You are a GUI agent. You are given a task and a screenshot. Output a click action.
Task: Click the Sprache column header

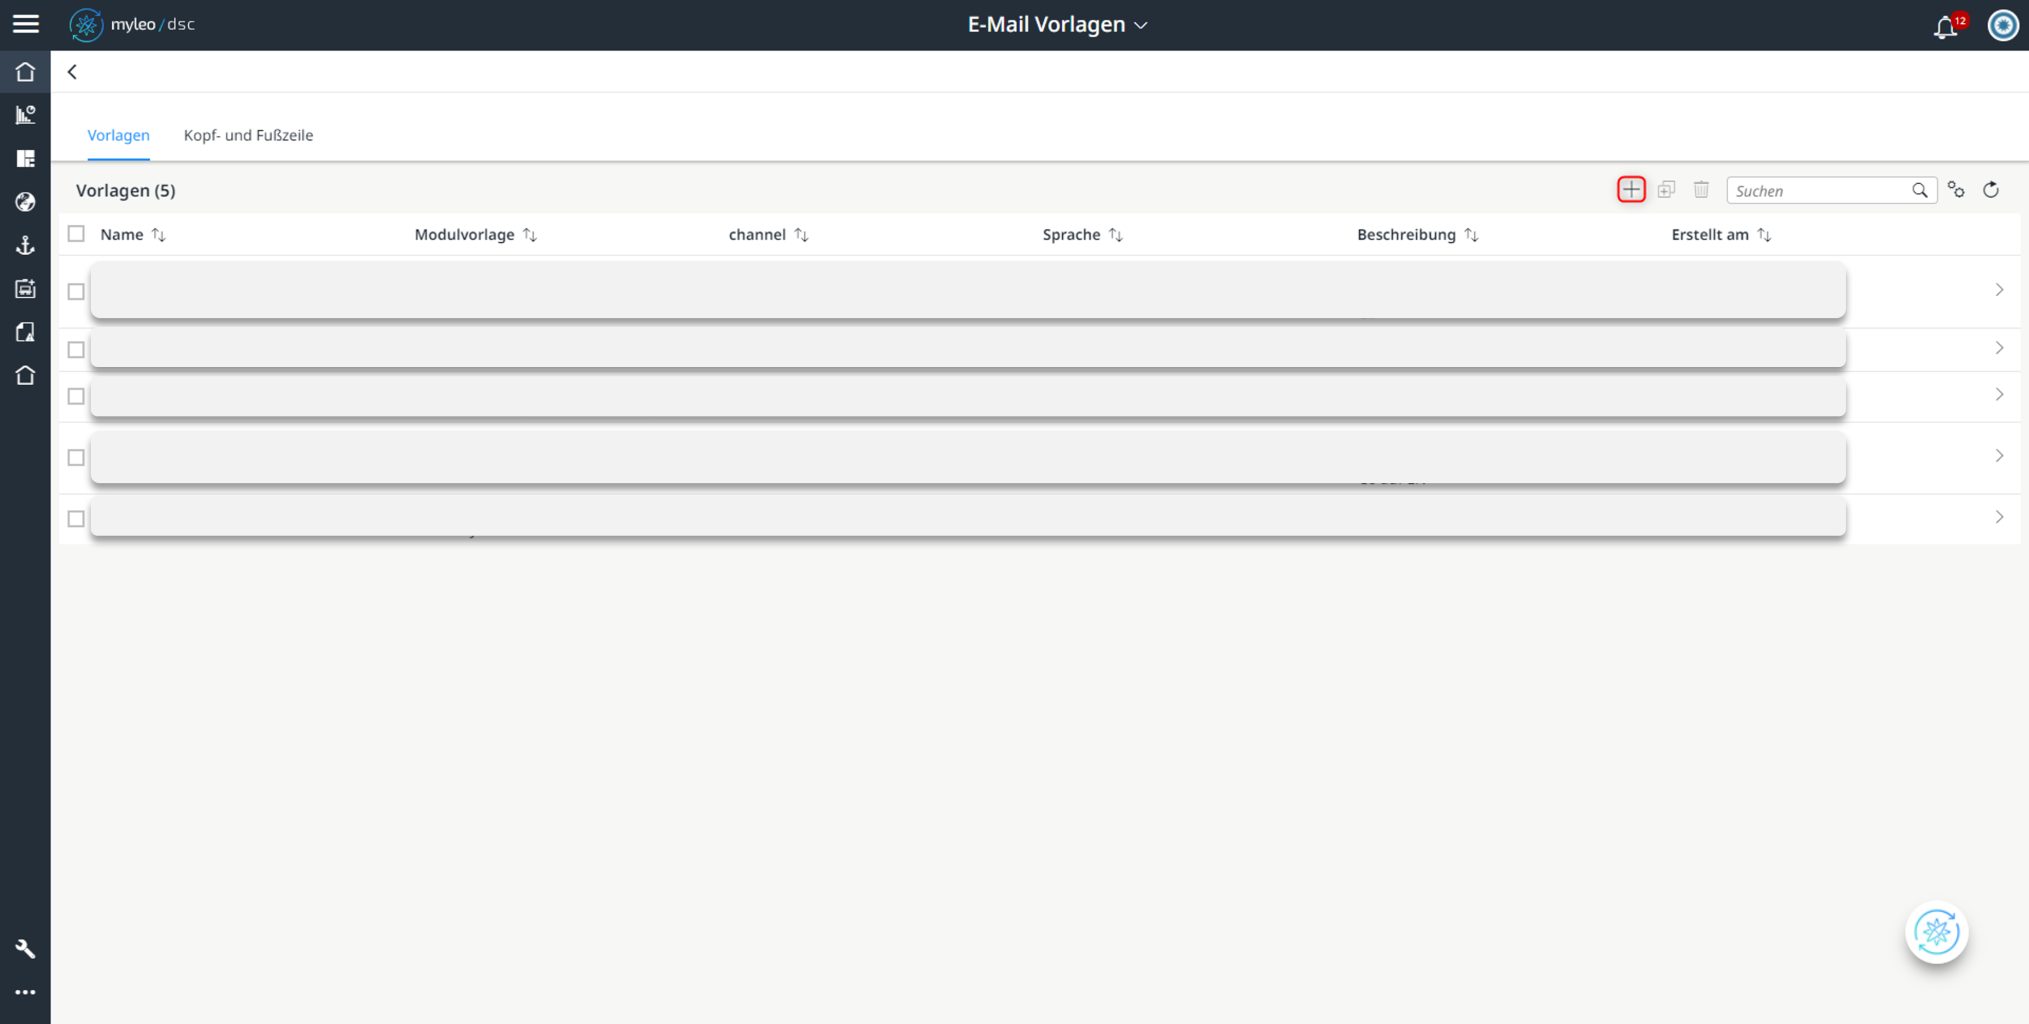[1071, 234]
